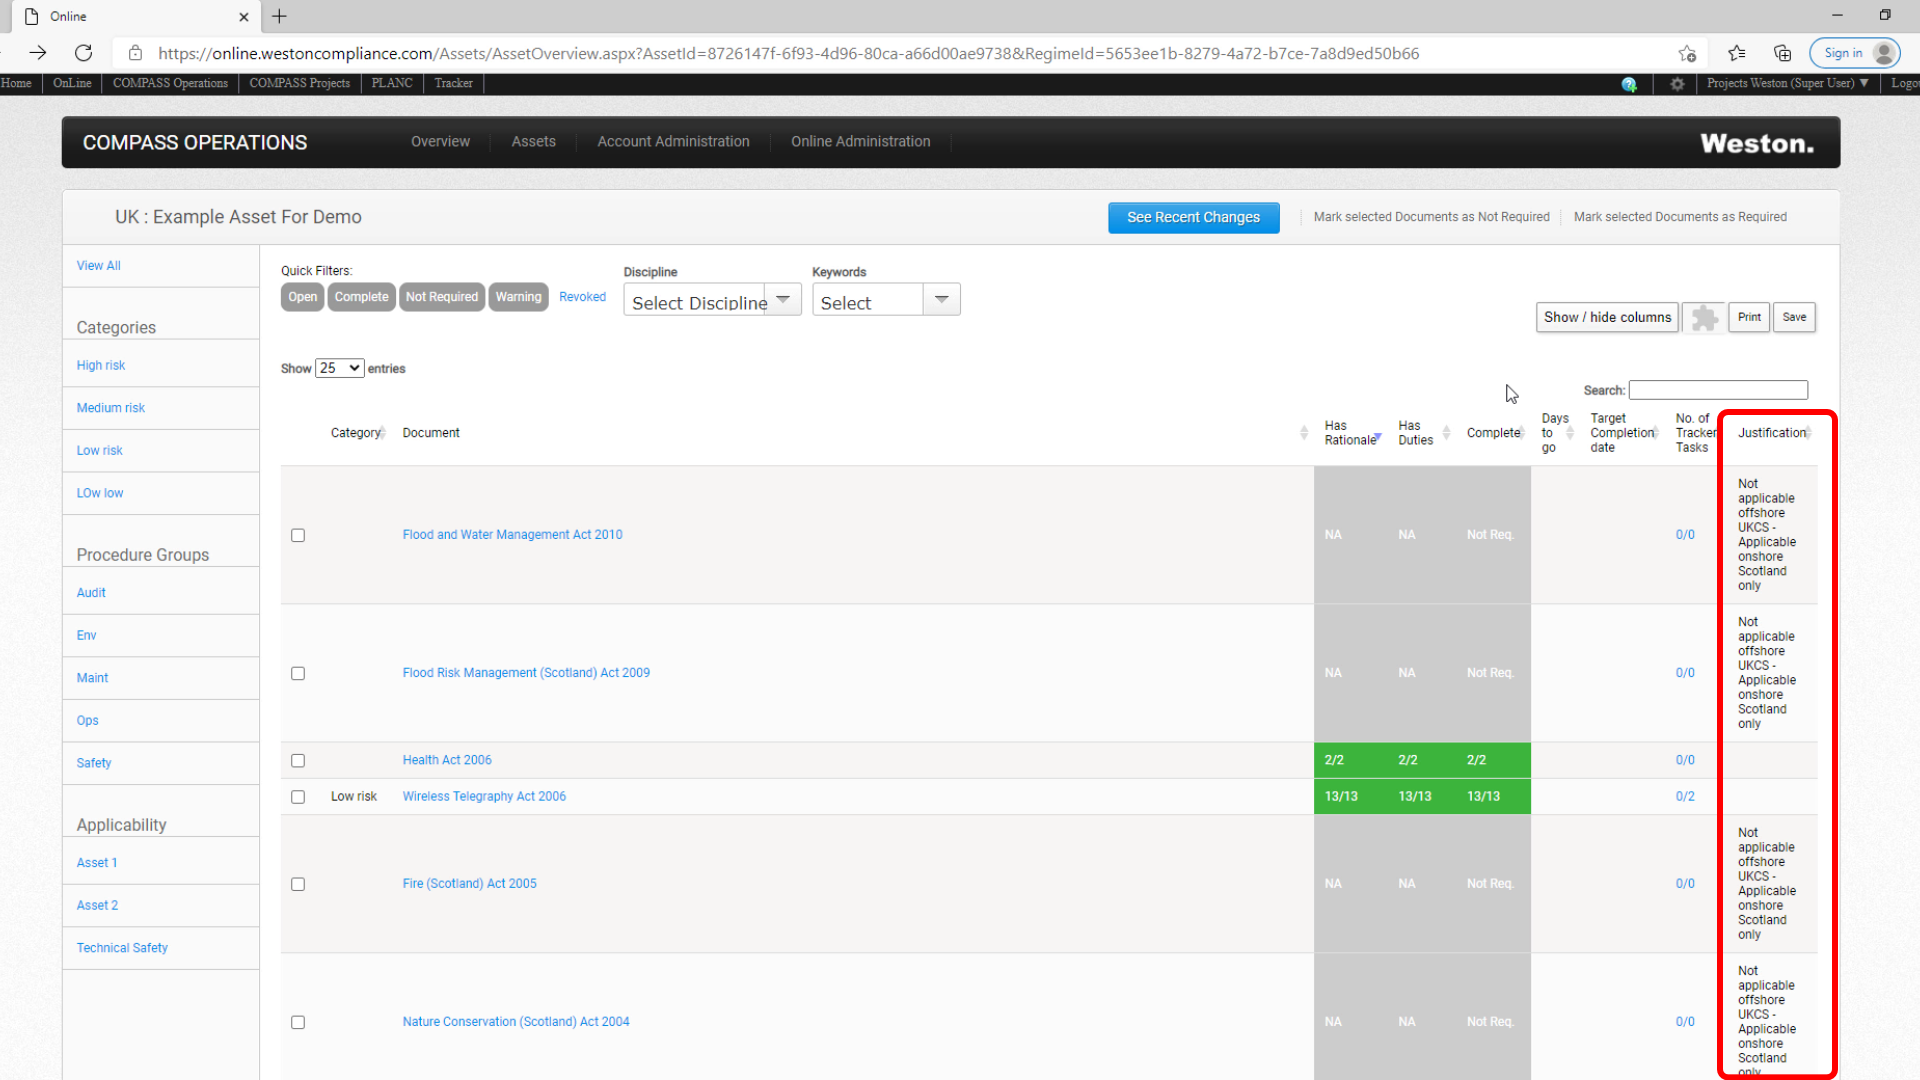Open the browser Collections icon
This screenshot has height=1080, width=1920.
tap(1782, 53)
